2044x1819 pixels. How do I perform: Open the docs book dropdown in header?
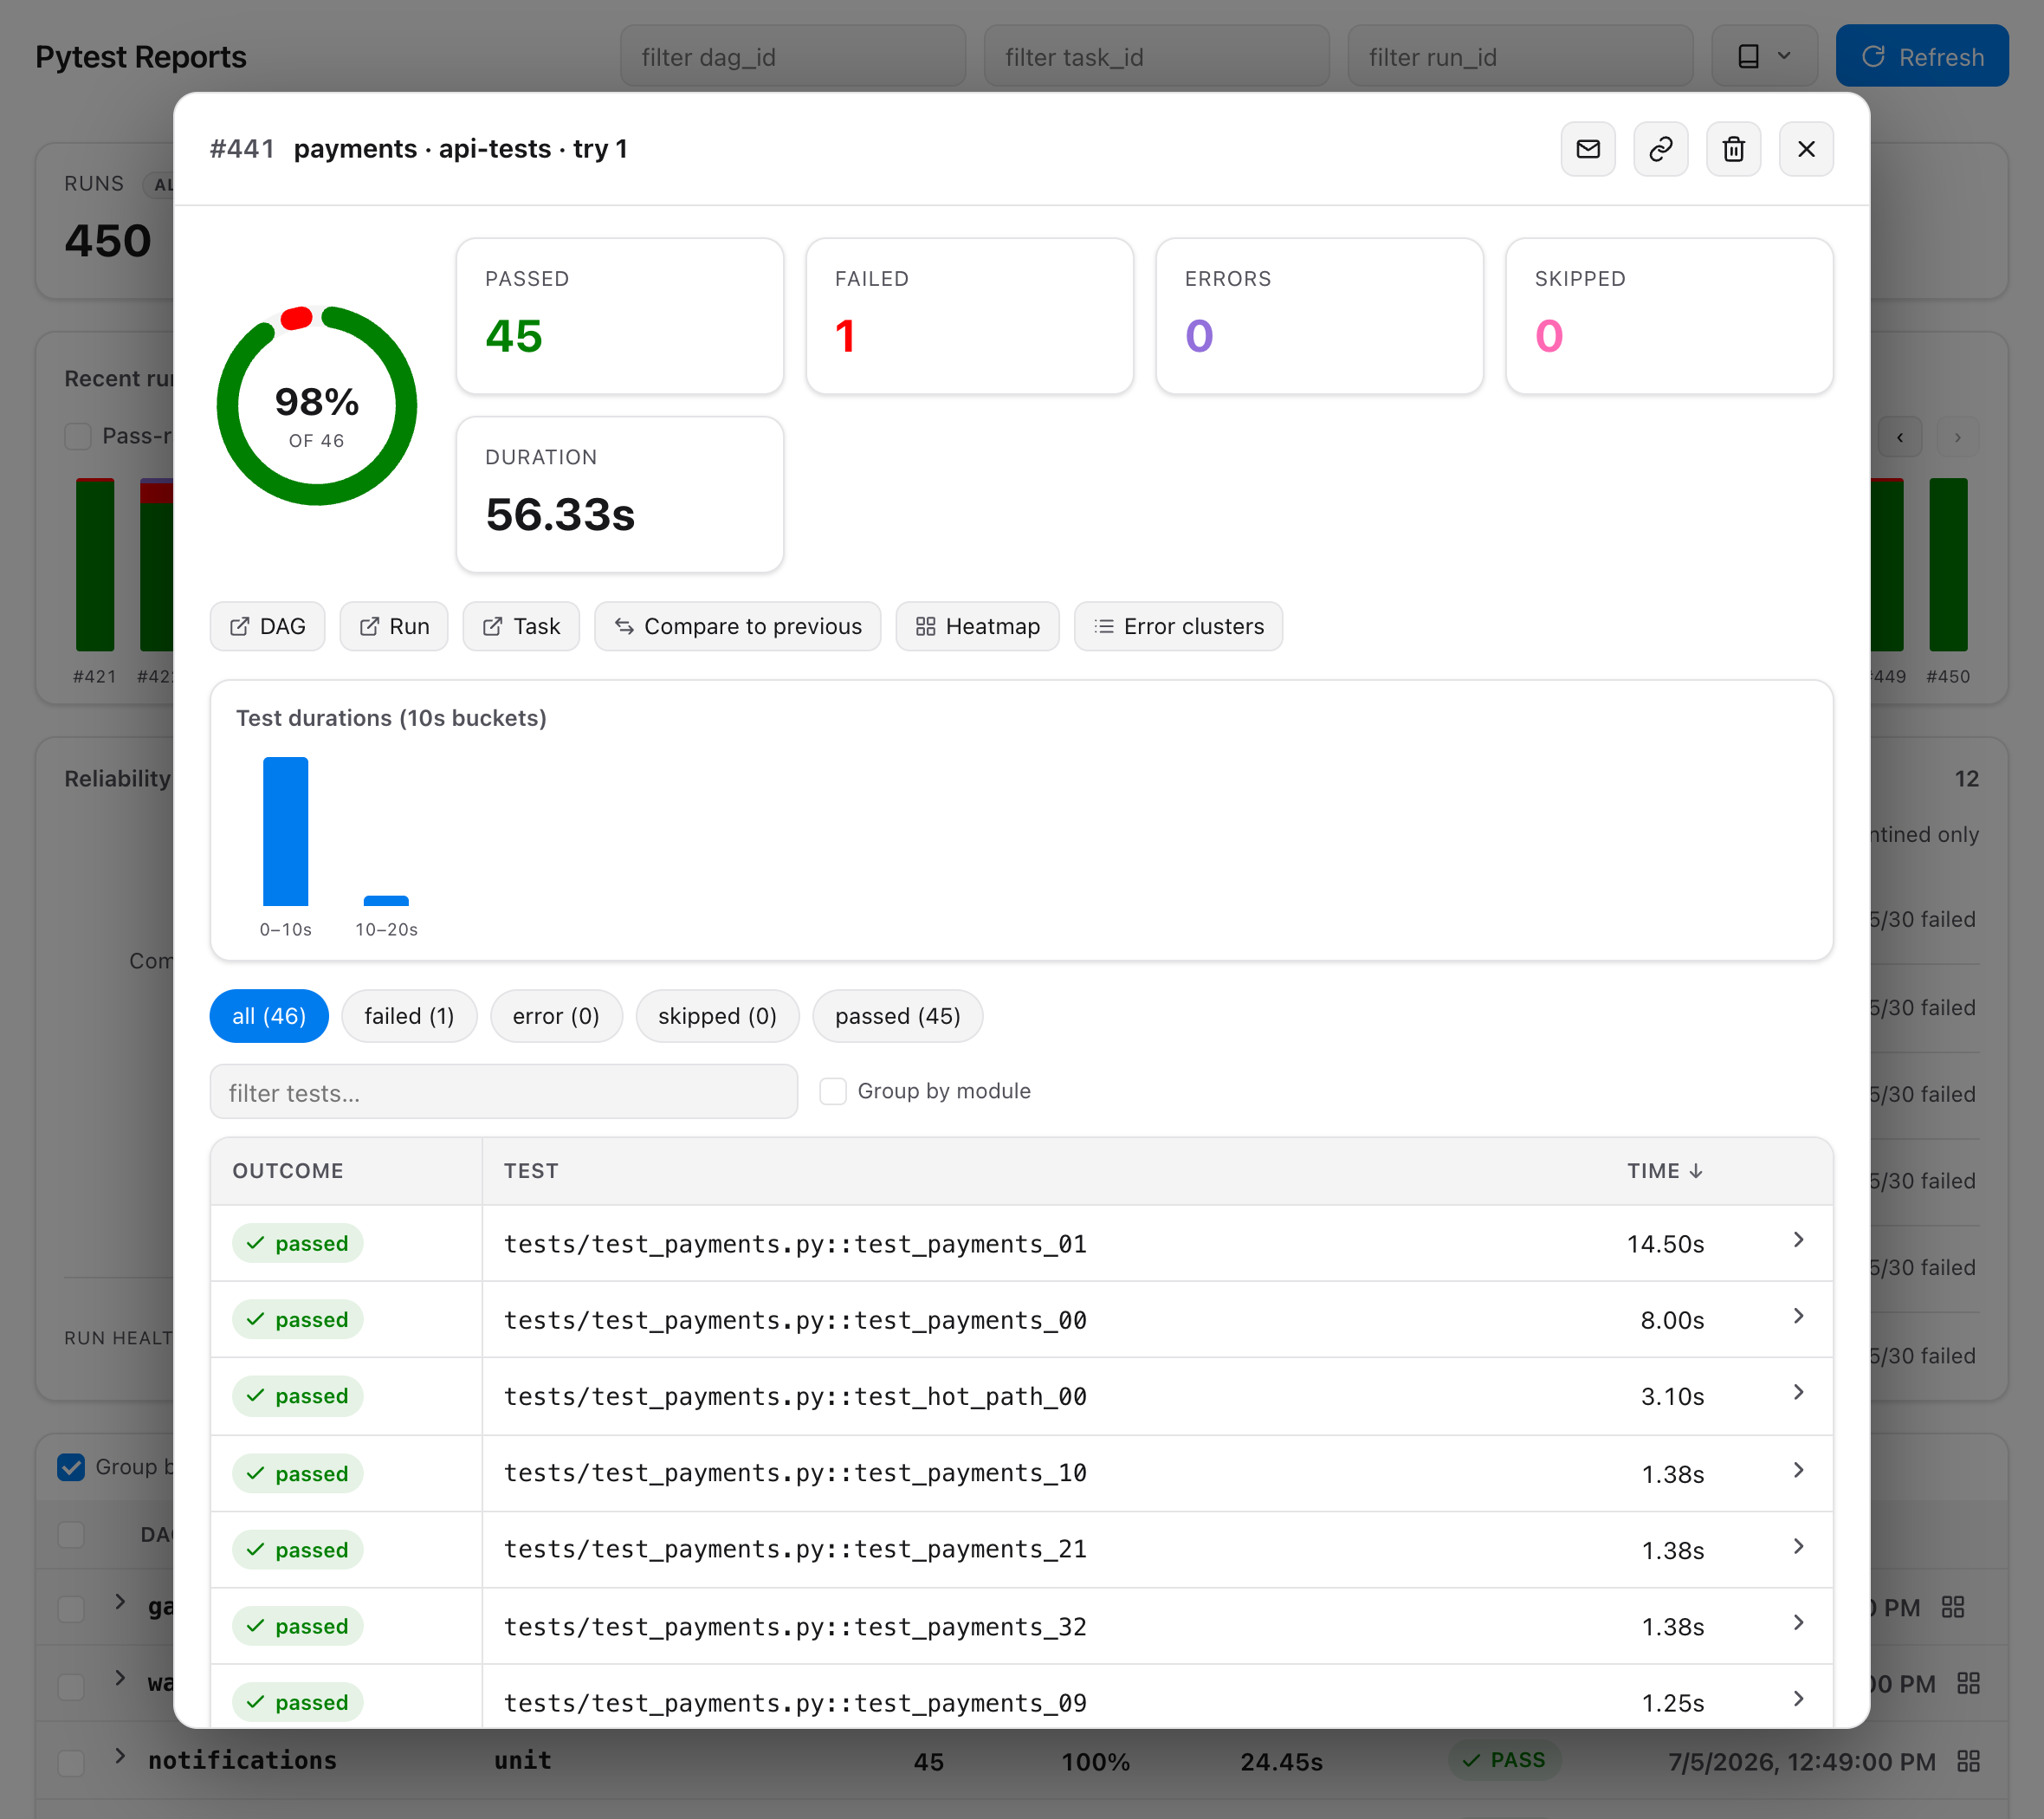[x=1764, y=57]
